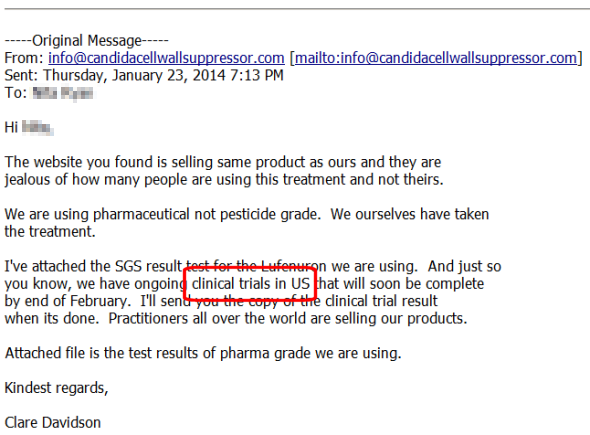The image size is (590, 435).
Task: Click the Attached file is the test results line
Action: (x=203, y=353)
